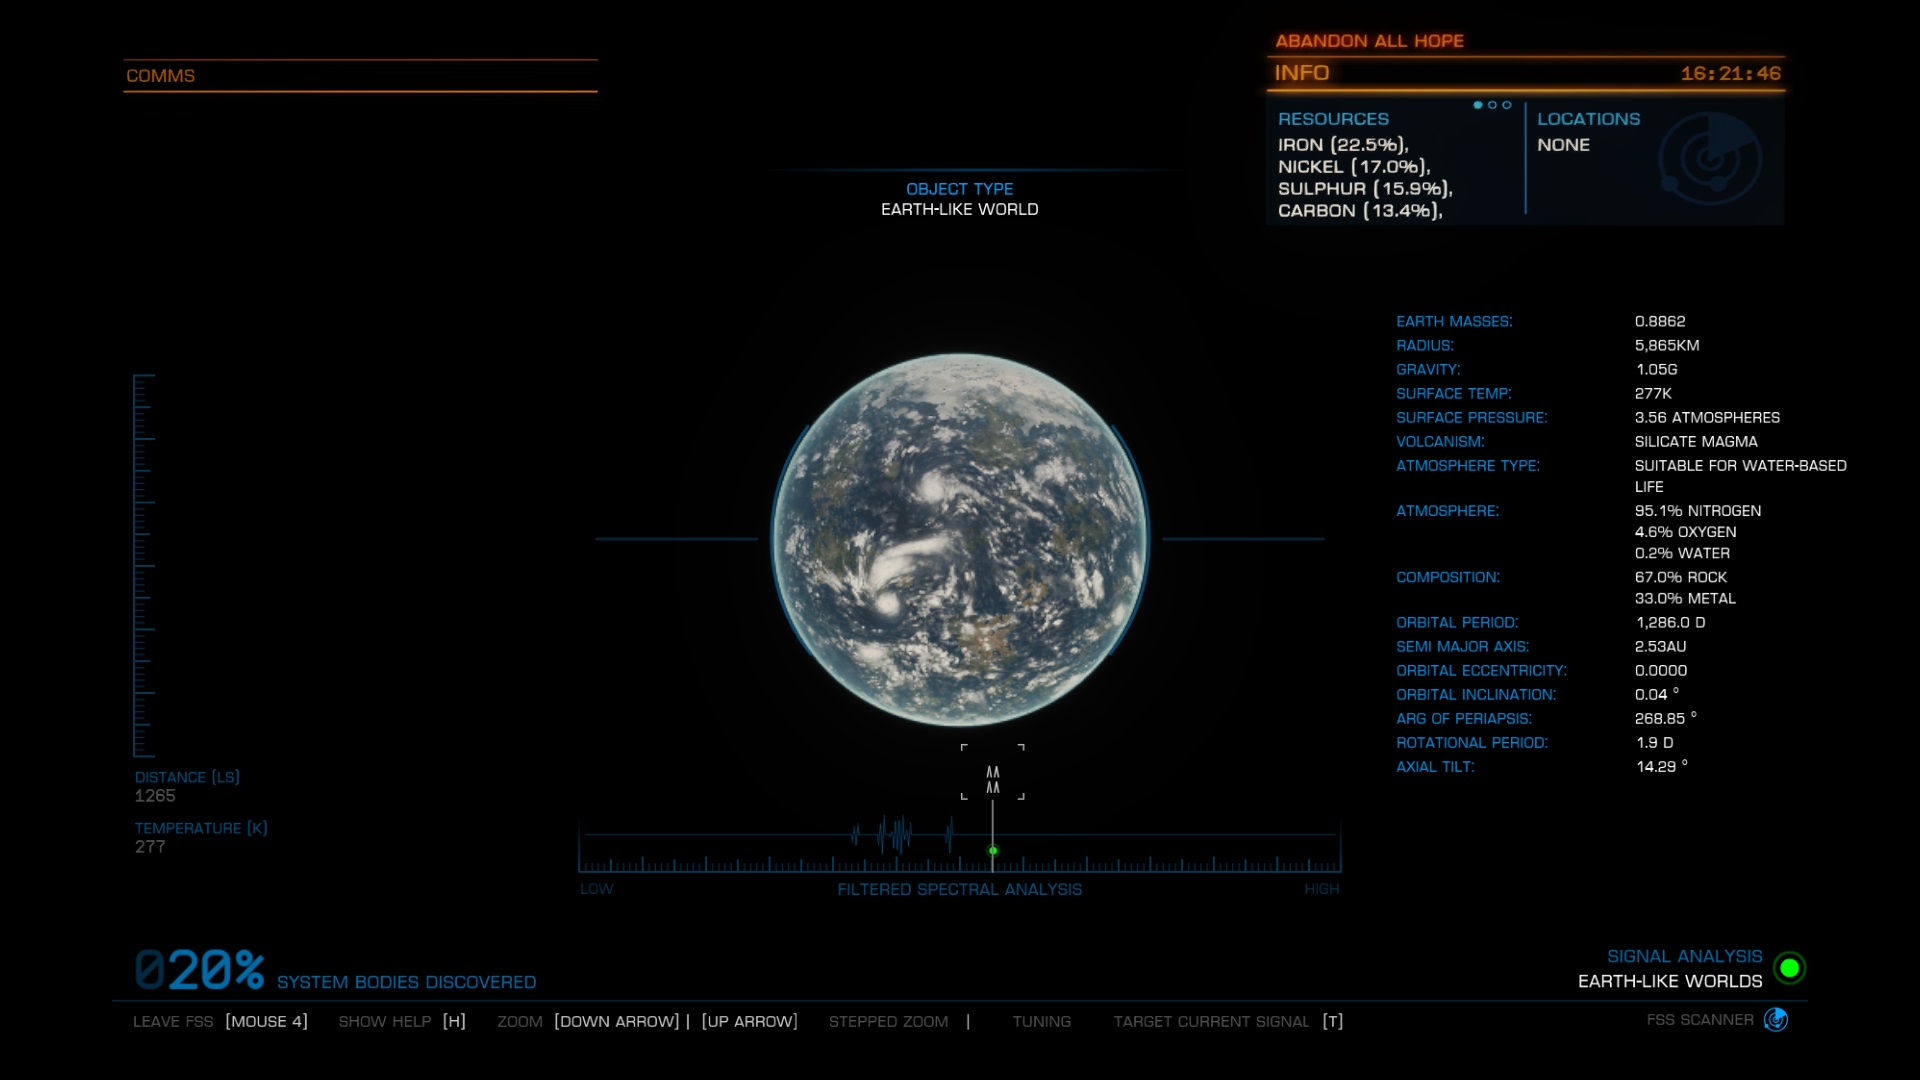Click TARGET CURRENT SIGNAL control
The width and height of the screenshot is (1920, 1080).
click(x=1228, y=1021)
